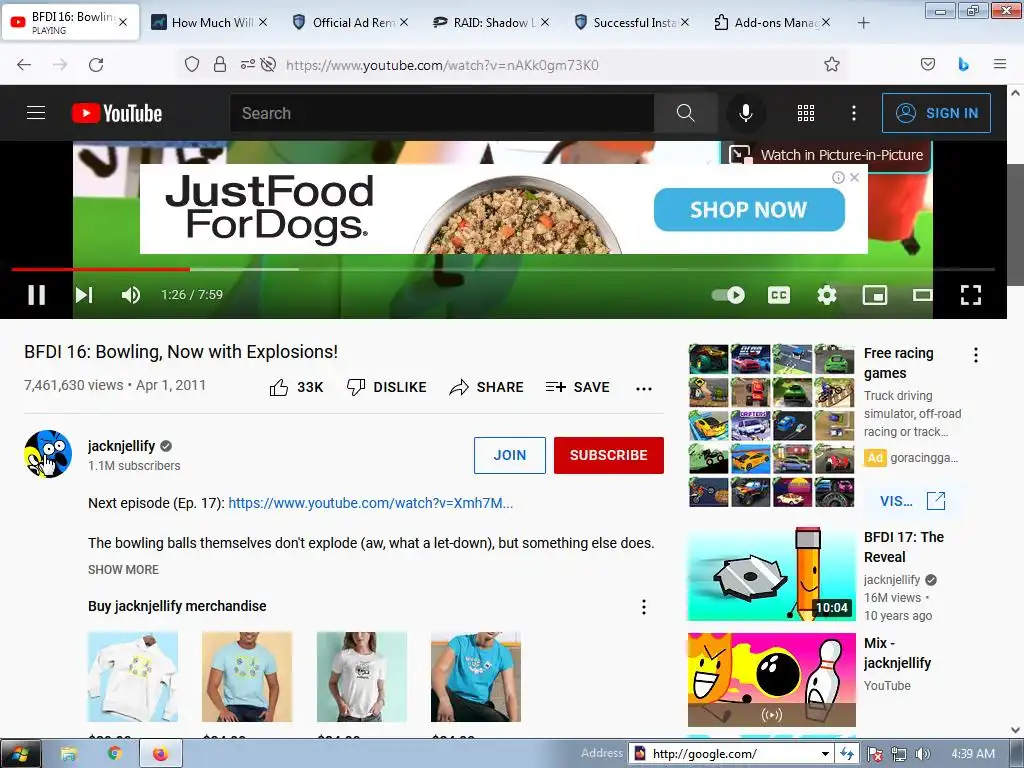Open system tray volume icon
1024x768 pixels.
click(x=922, y=754)
